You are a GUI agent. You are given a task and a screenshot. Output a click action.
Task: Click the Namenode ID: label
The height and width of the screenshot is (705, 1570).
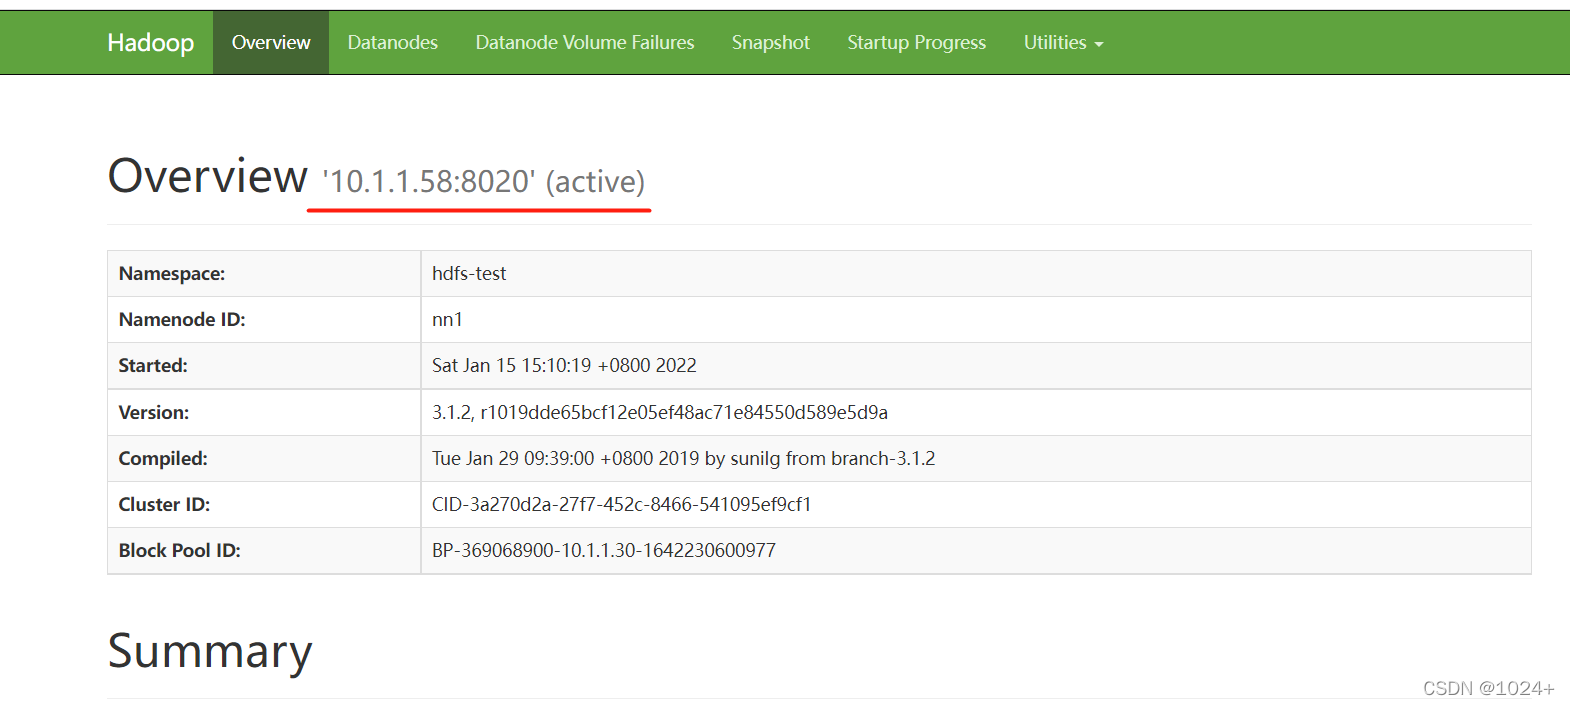pyautogui.click(x=182, y=320)
